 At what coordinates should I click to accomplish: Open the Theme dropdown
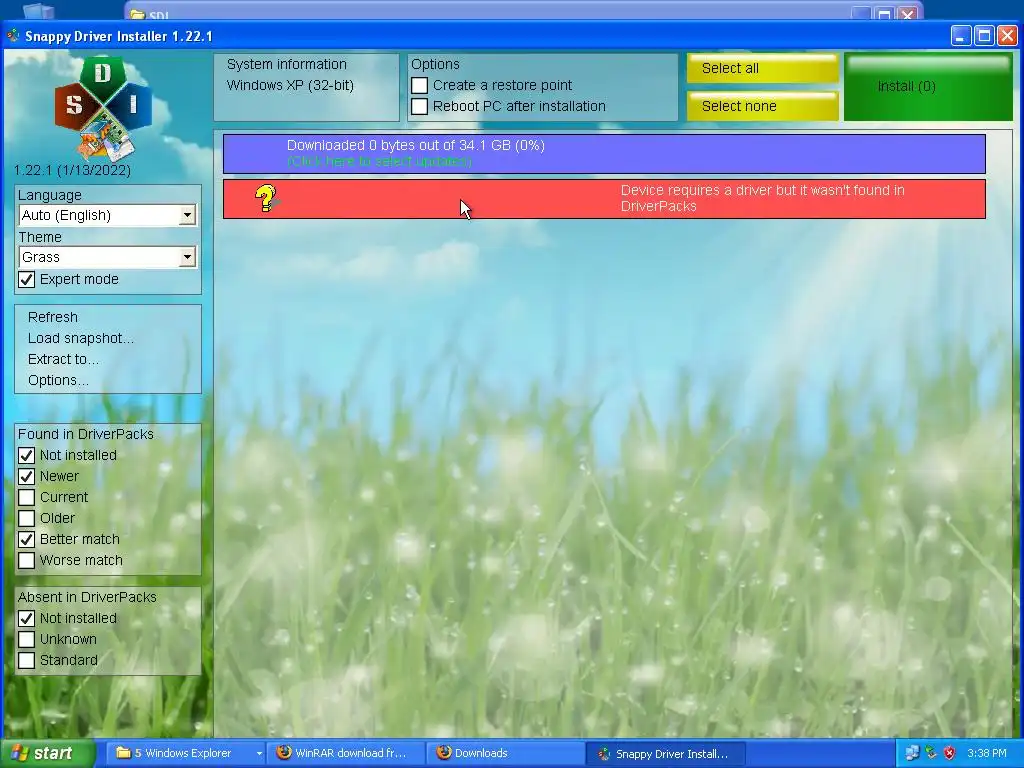pyautogui.click(x=187, y=257)
